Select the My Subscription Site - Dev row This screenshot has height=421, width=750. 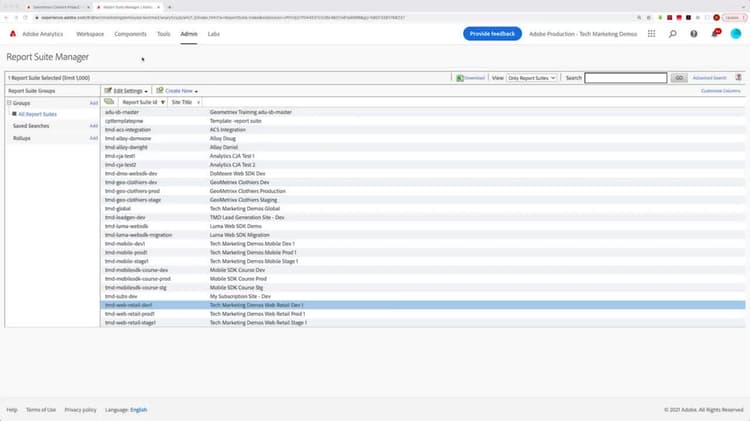tap(423, 296)
